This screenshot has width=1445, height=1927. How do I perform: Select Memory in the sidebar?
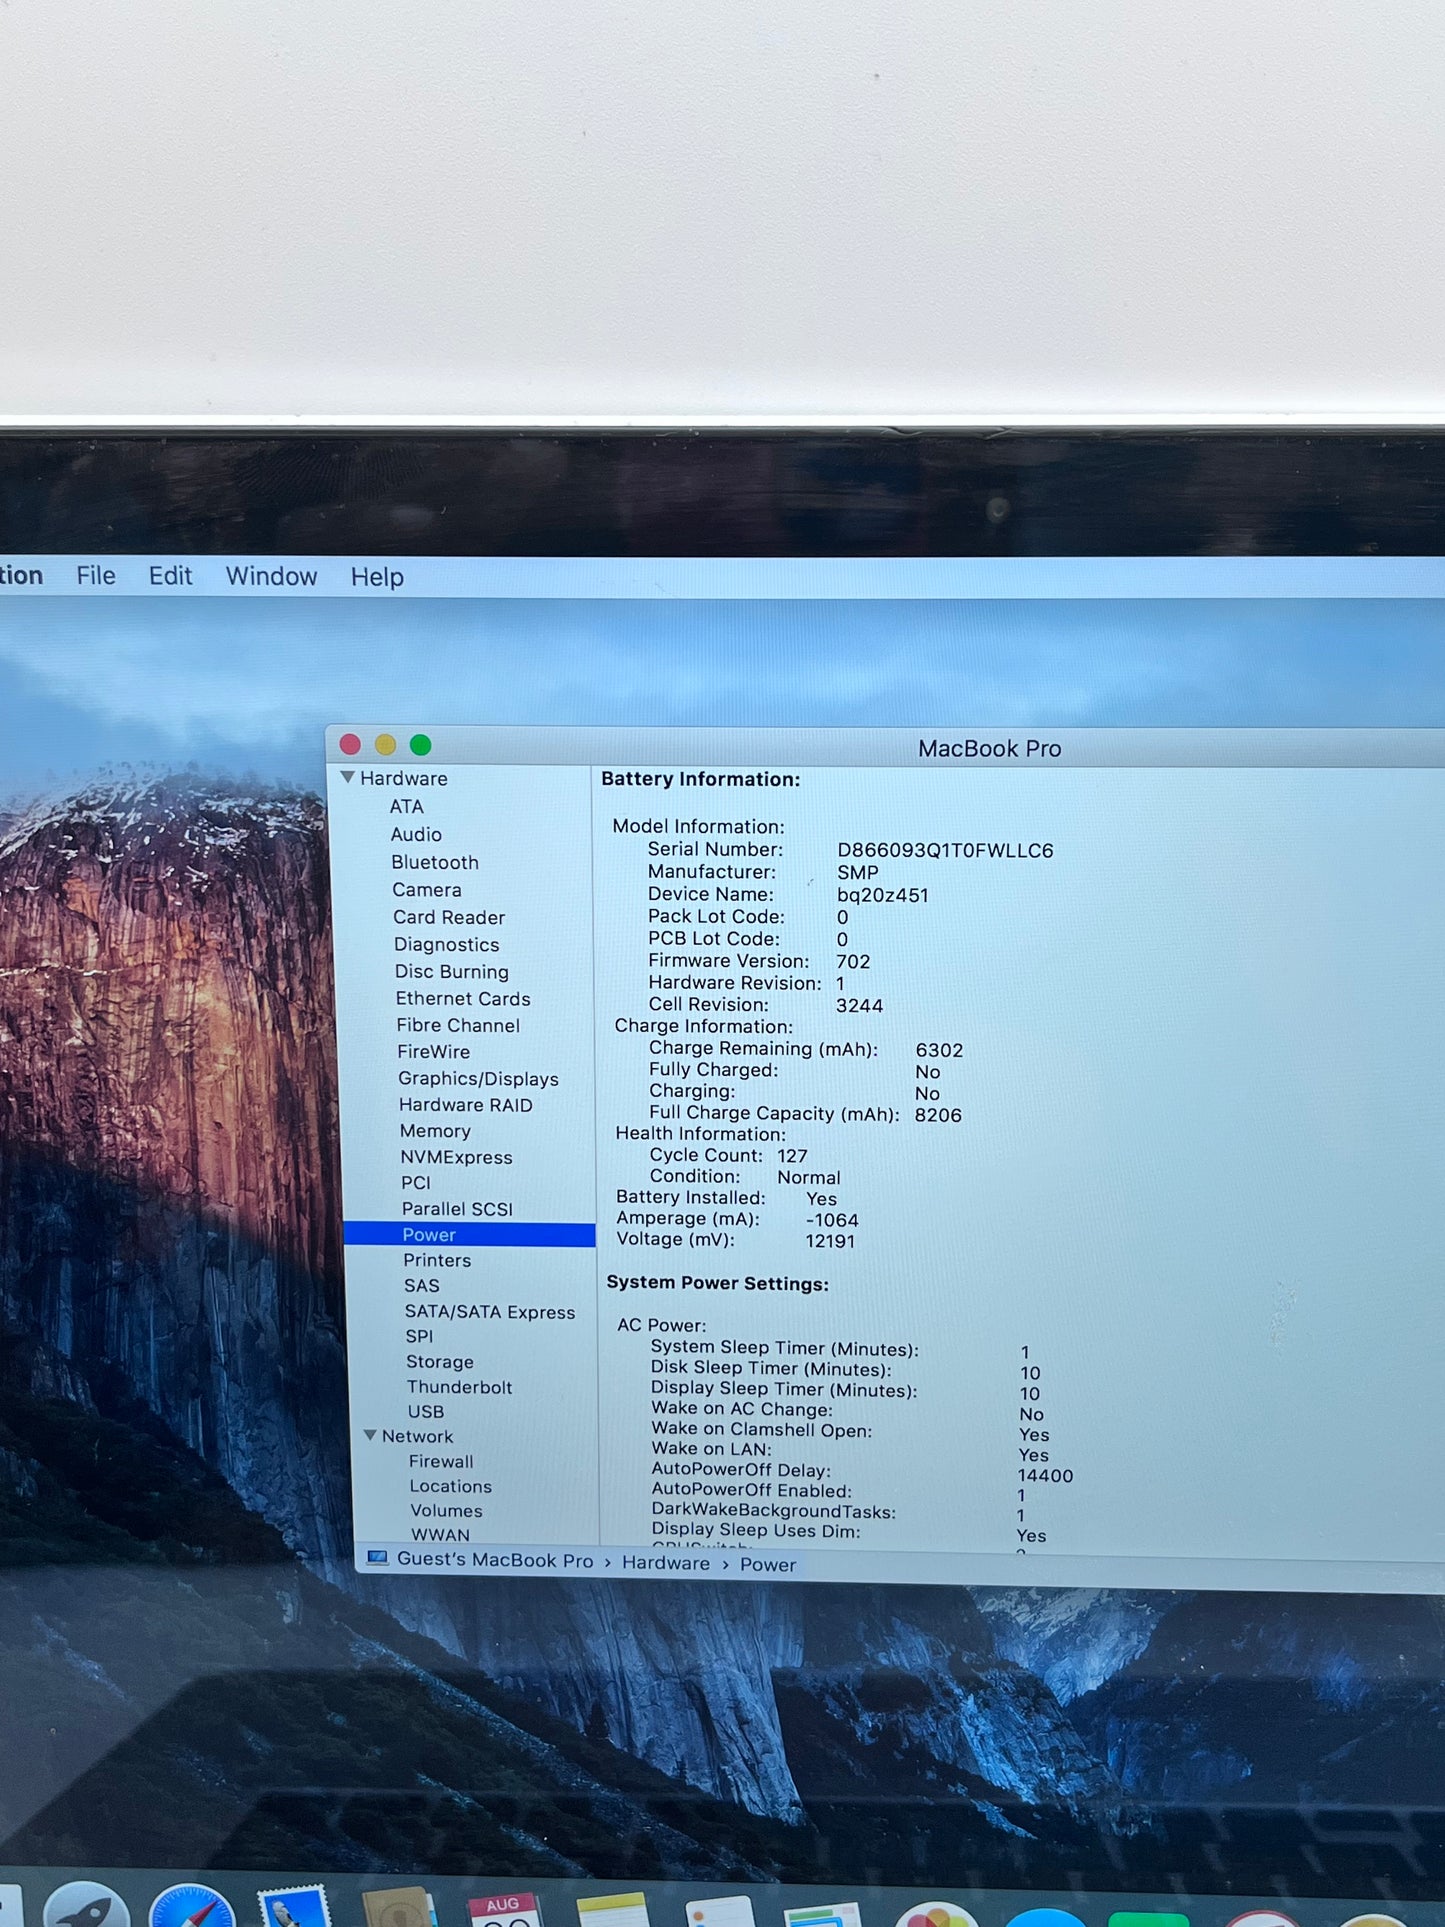tap(435, 1130)
